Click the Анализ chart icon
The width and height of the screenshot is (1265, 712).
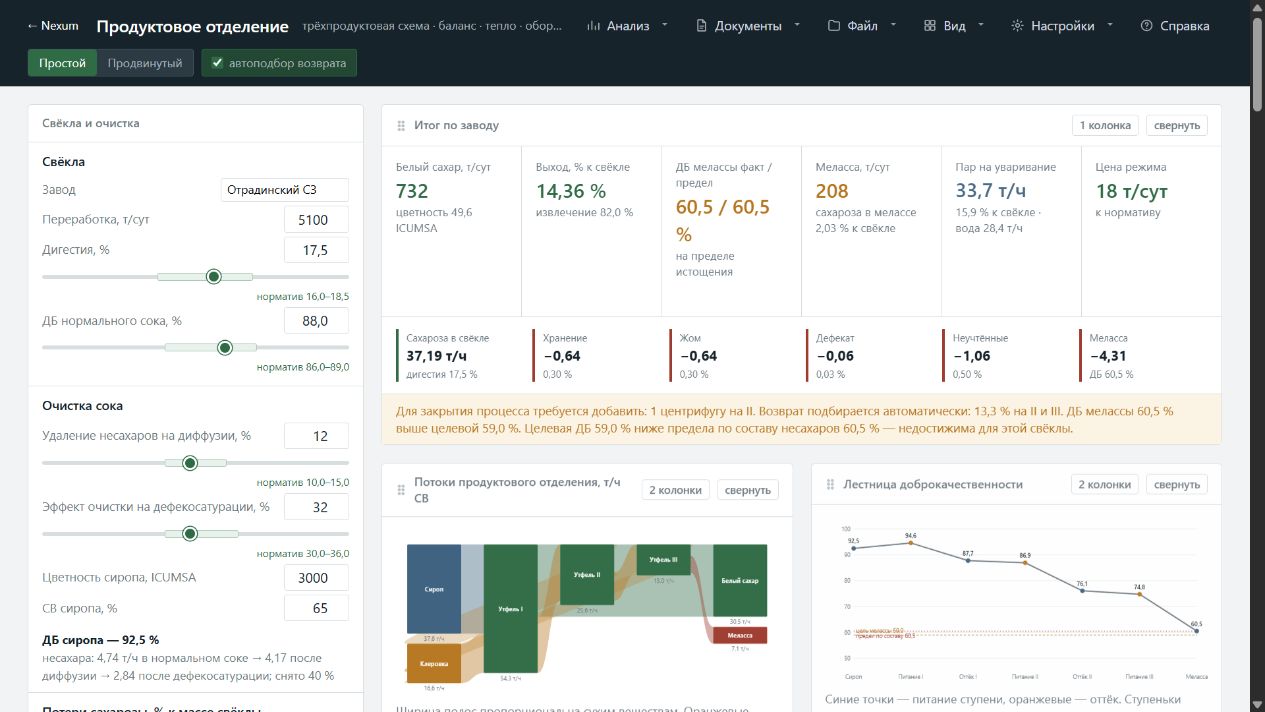pyautogui.click(x=594, y=26)
